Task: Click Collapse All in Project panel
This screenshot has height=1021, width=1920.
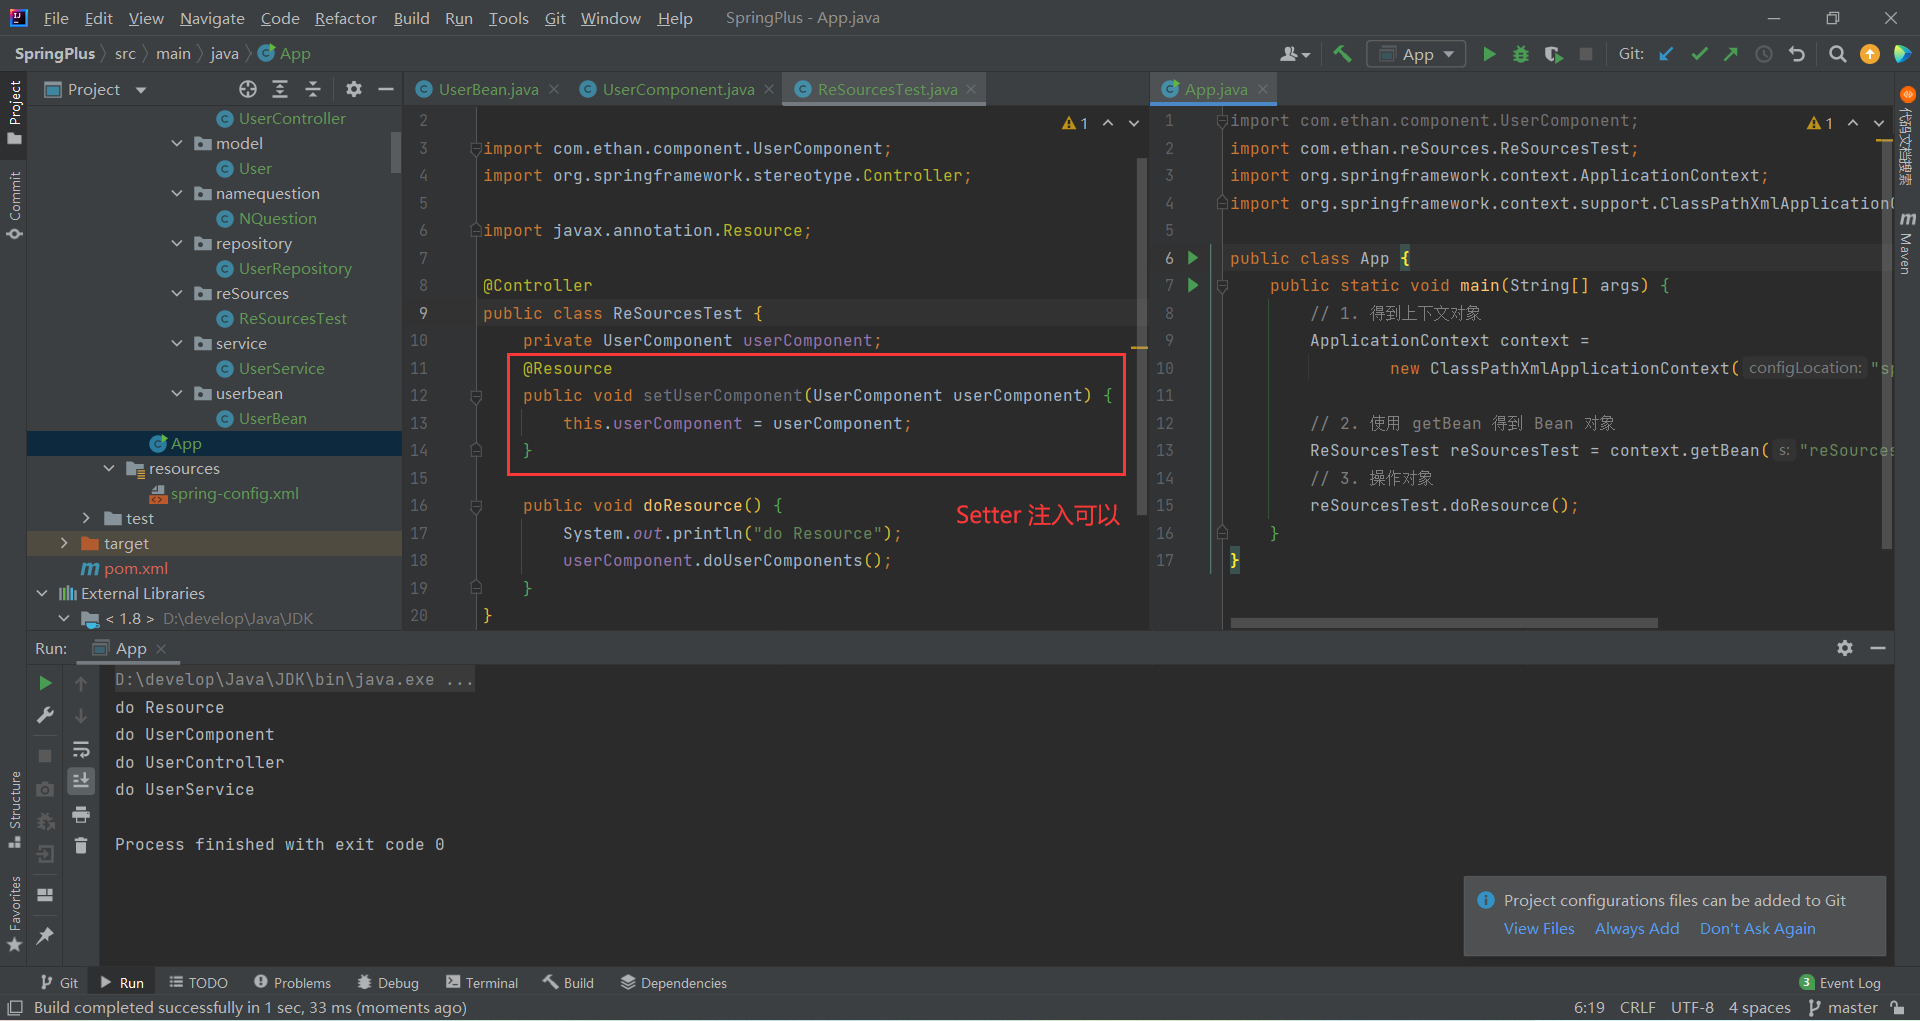Action: point(313,89)
